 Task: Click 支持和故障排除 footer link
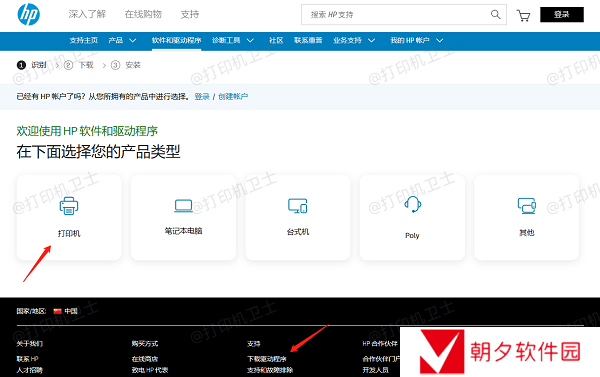(x=270, y=370)
